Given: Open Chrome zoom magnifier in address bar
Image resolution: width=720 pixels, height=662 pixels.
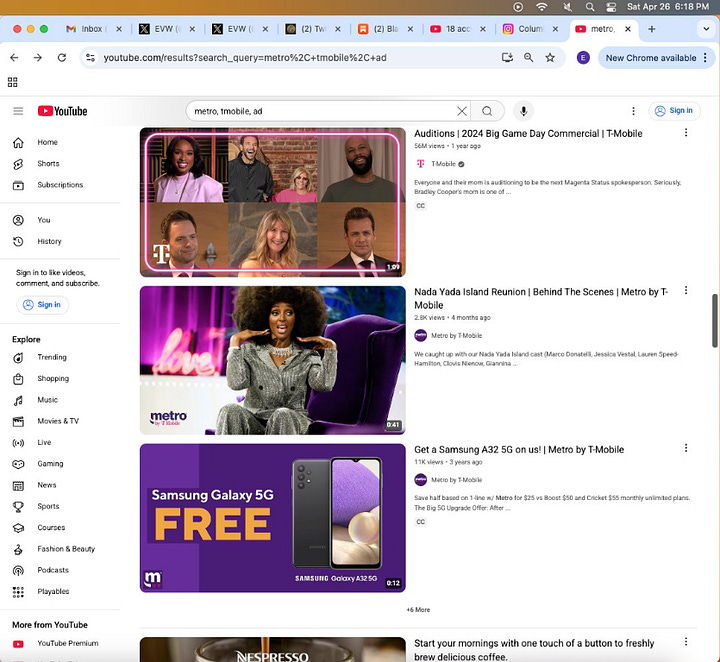Looking at the screenshot, I should [529, 57].
